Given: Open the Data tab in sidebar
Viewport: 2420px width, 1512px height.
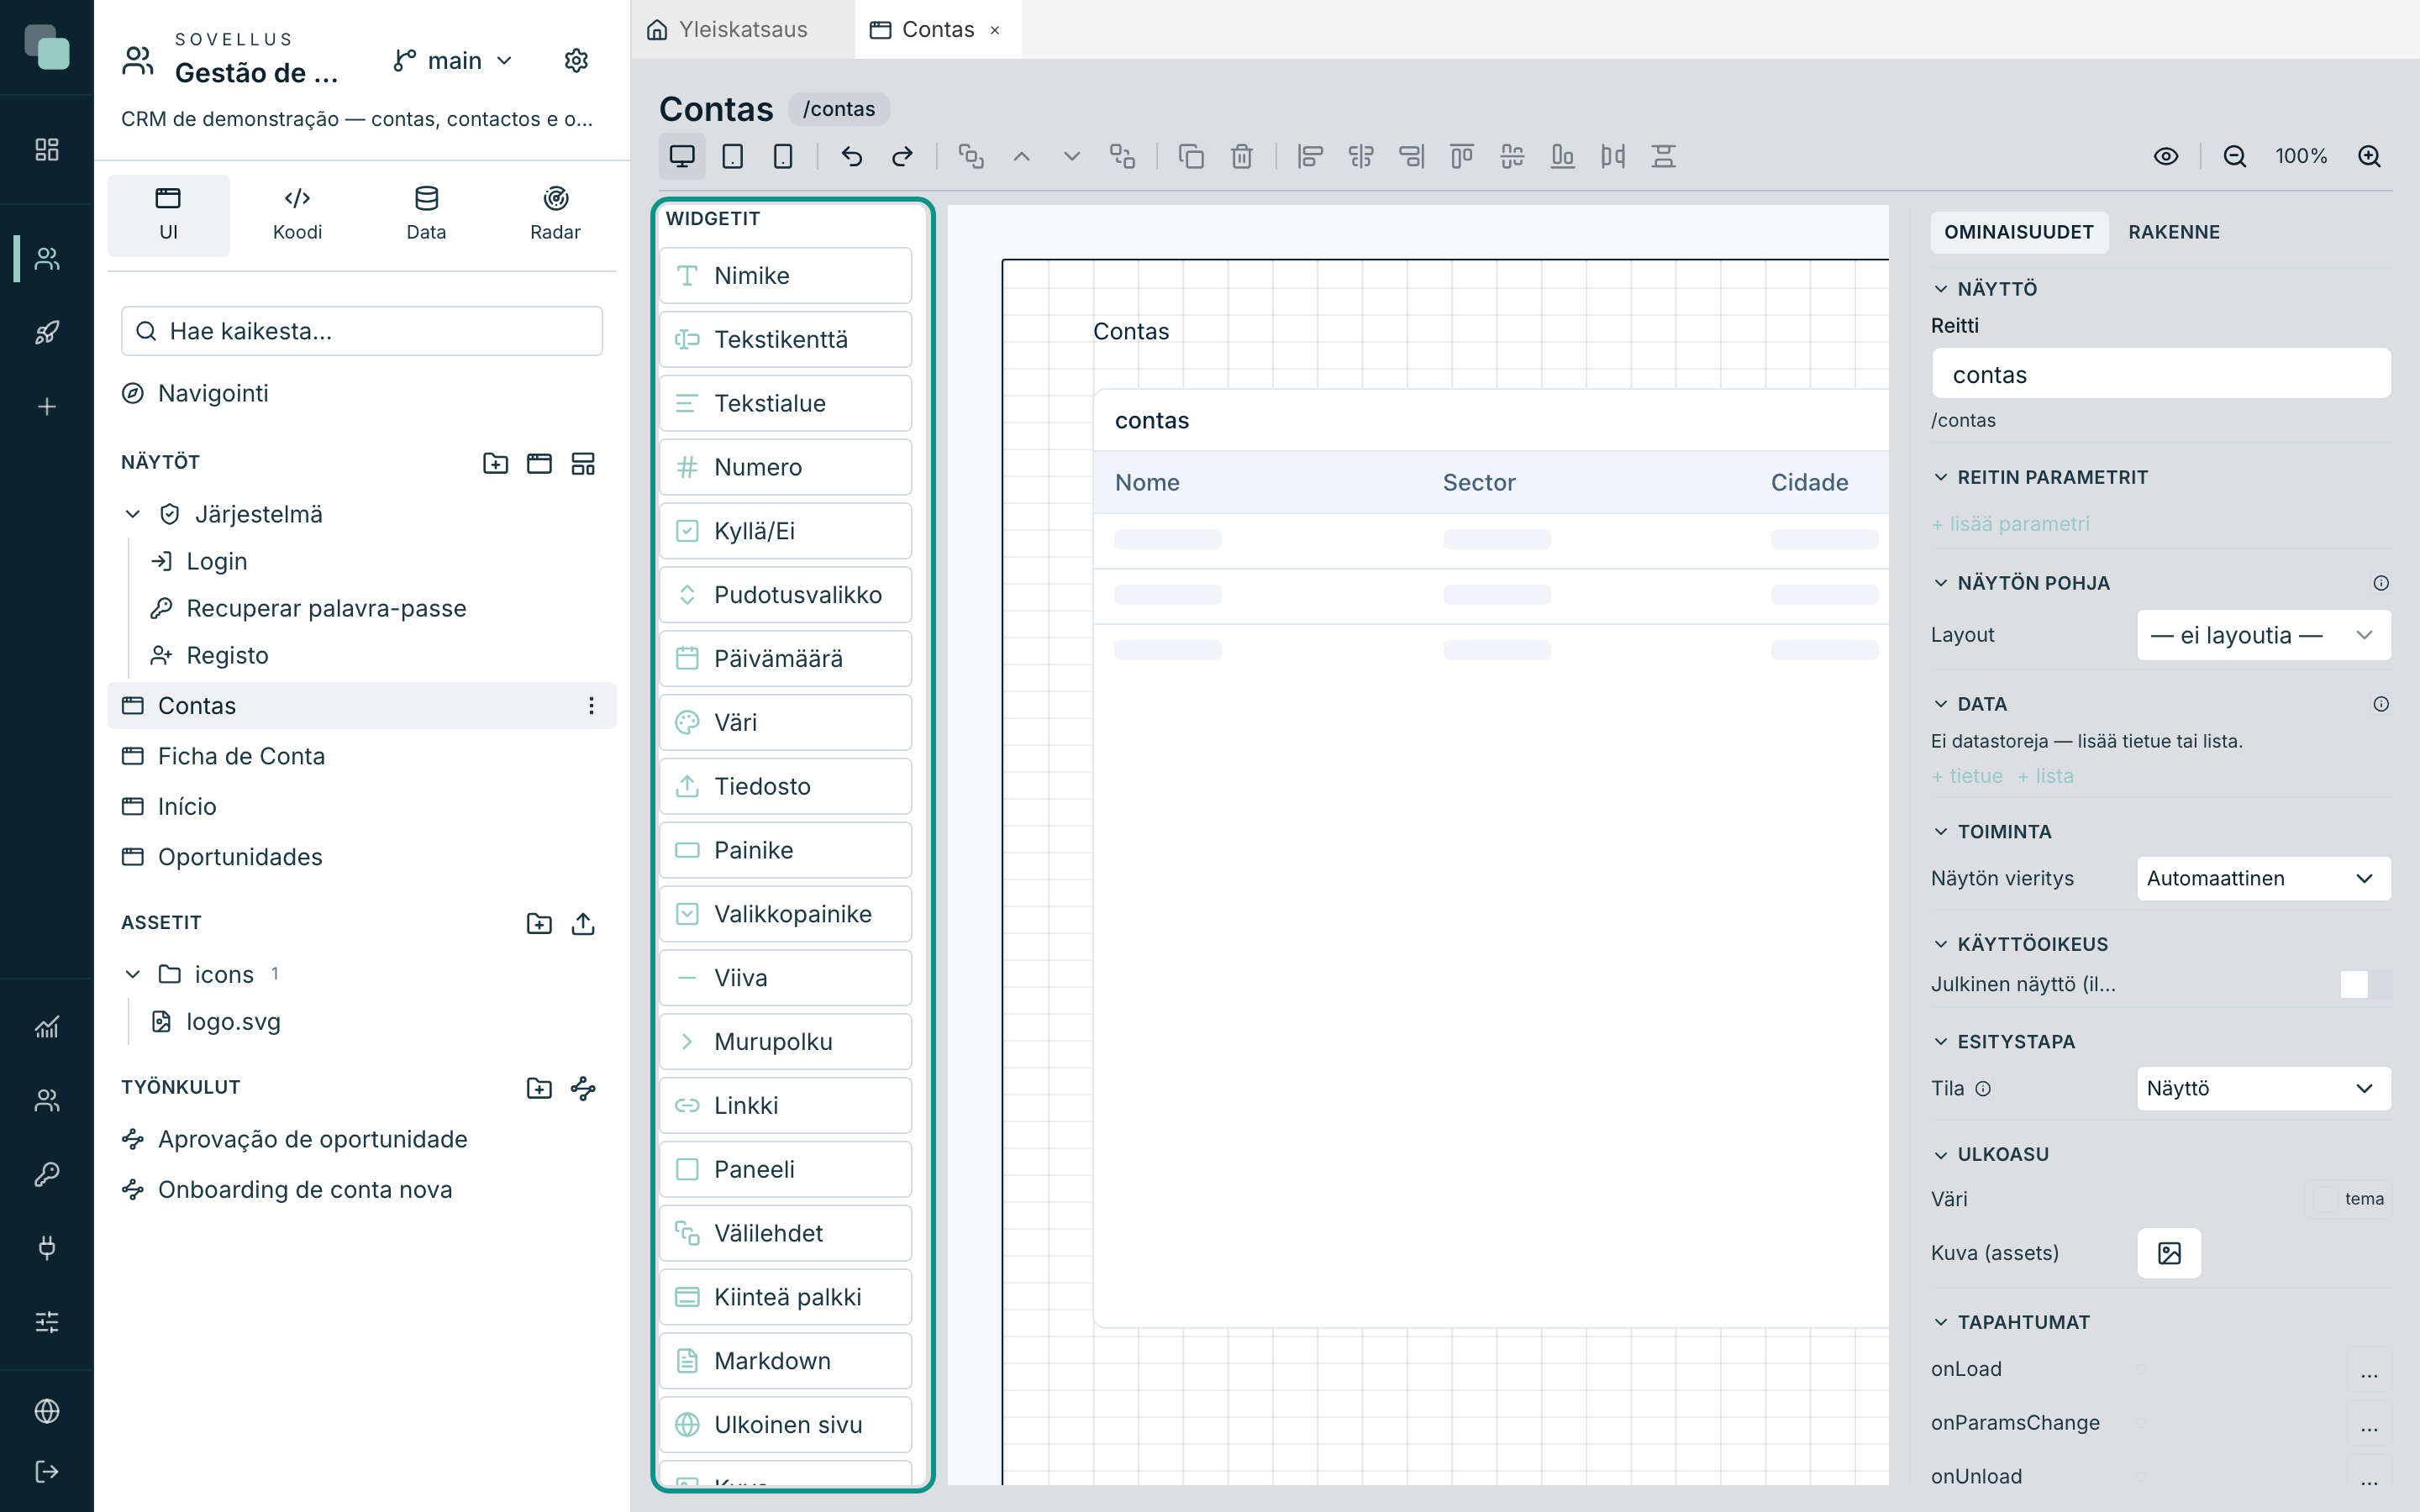Looking at the screenshot, I should tap(426, 215).
